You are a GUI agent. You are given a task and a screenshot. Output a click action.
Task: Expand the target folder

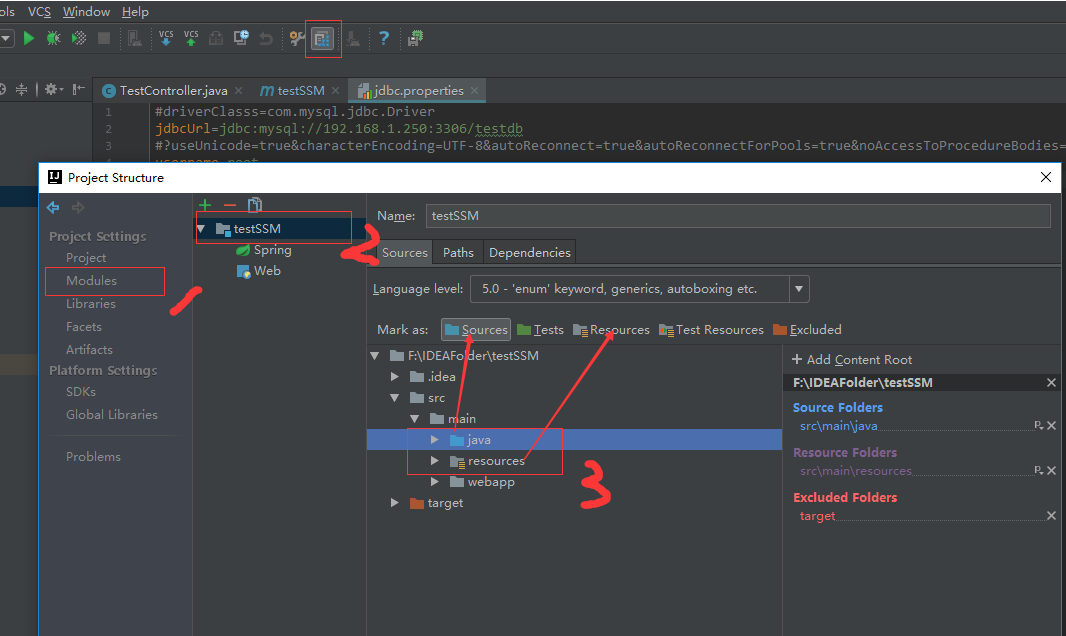click(395, 503)
